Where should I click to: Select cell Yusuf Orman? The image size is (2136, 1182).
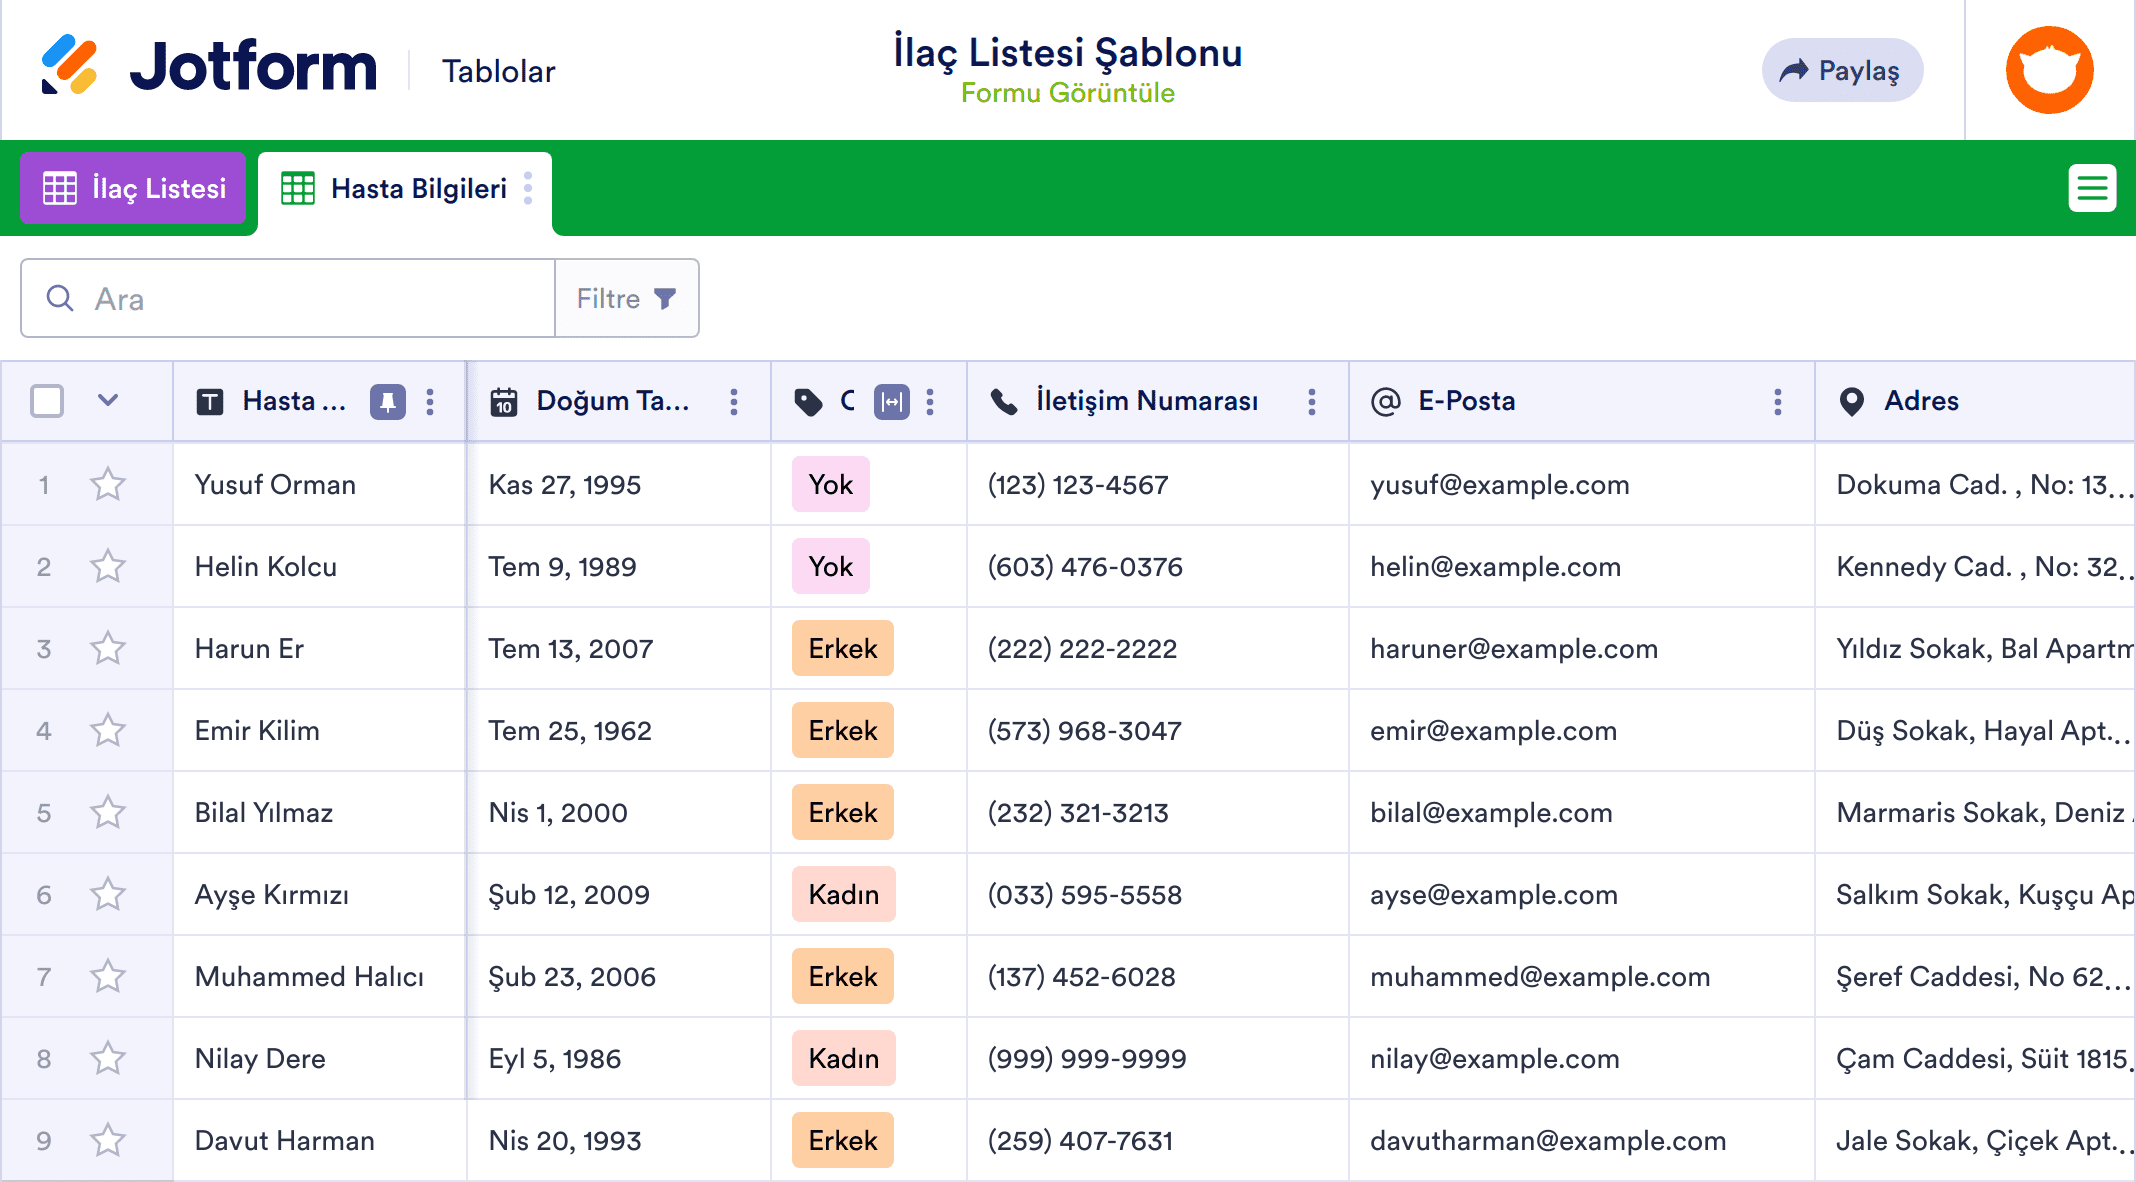(319, 485)
